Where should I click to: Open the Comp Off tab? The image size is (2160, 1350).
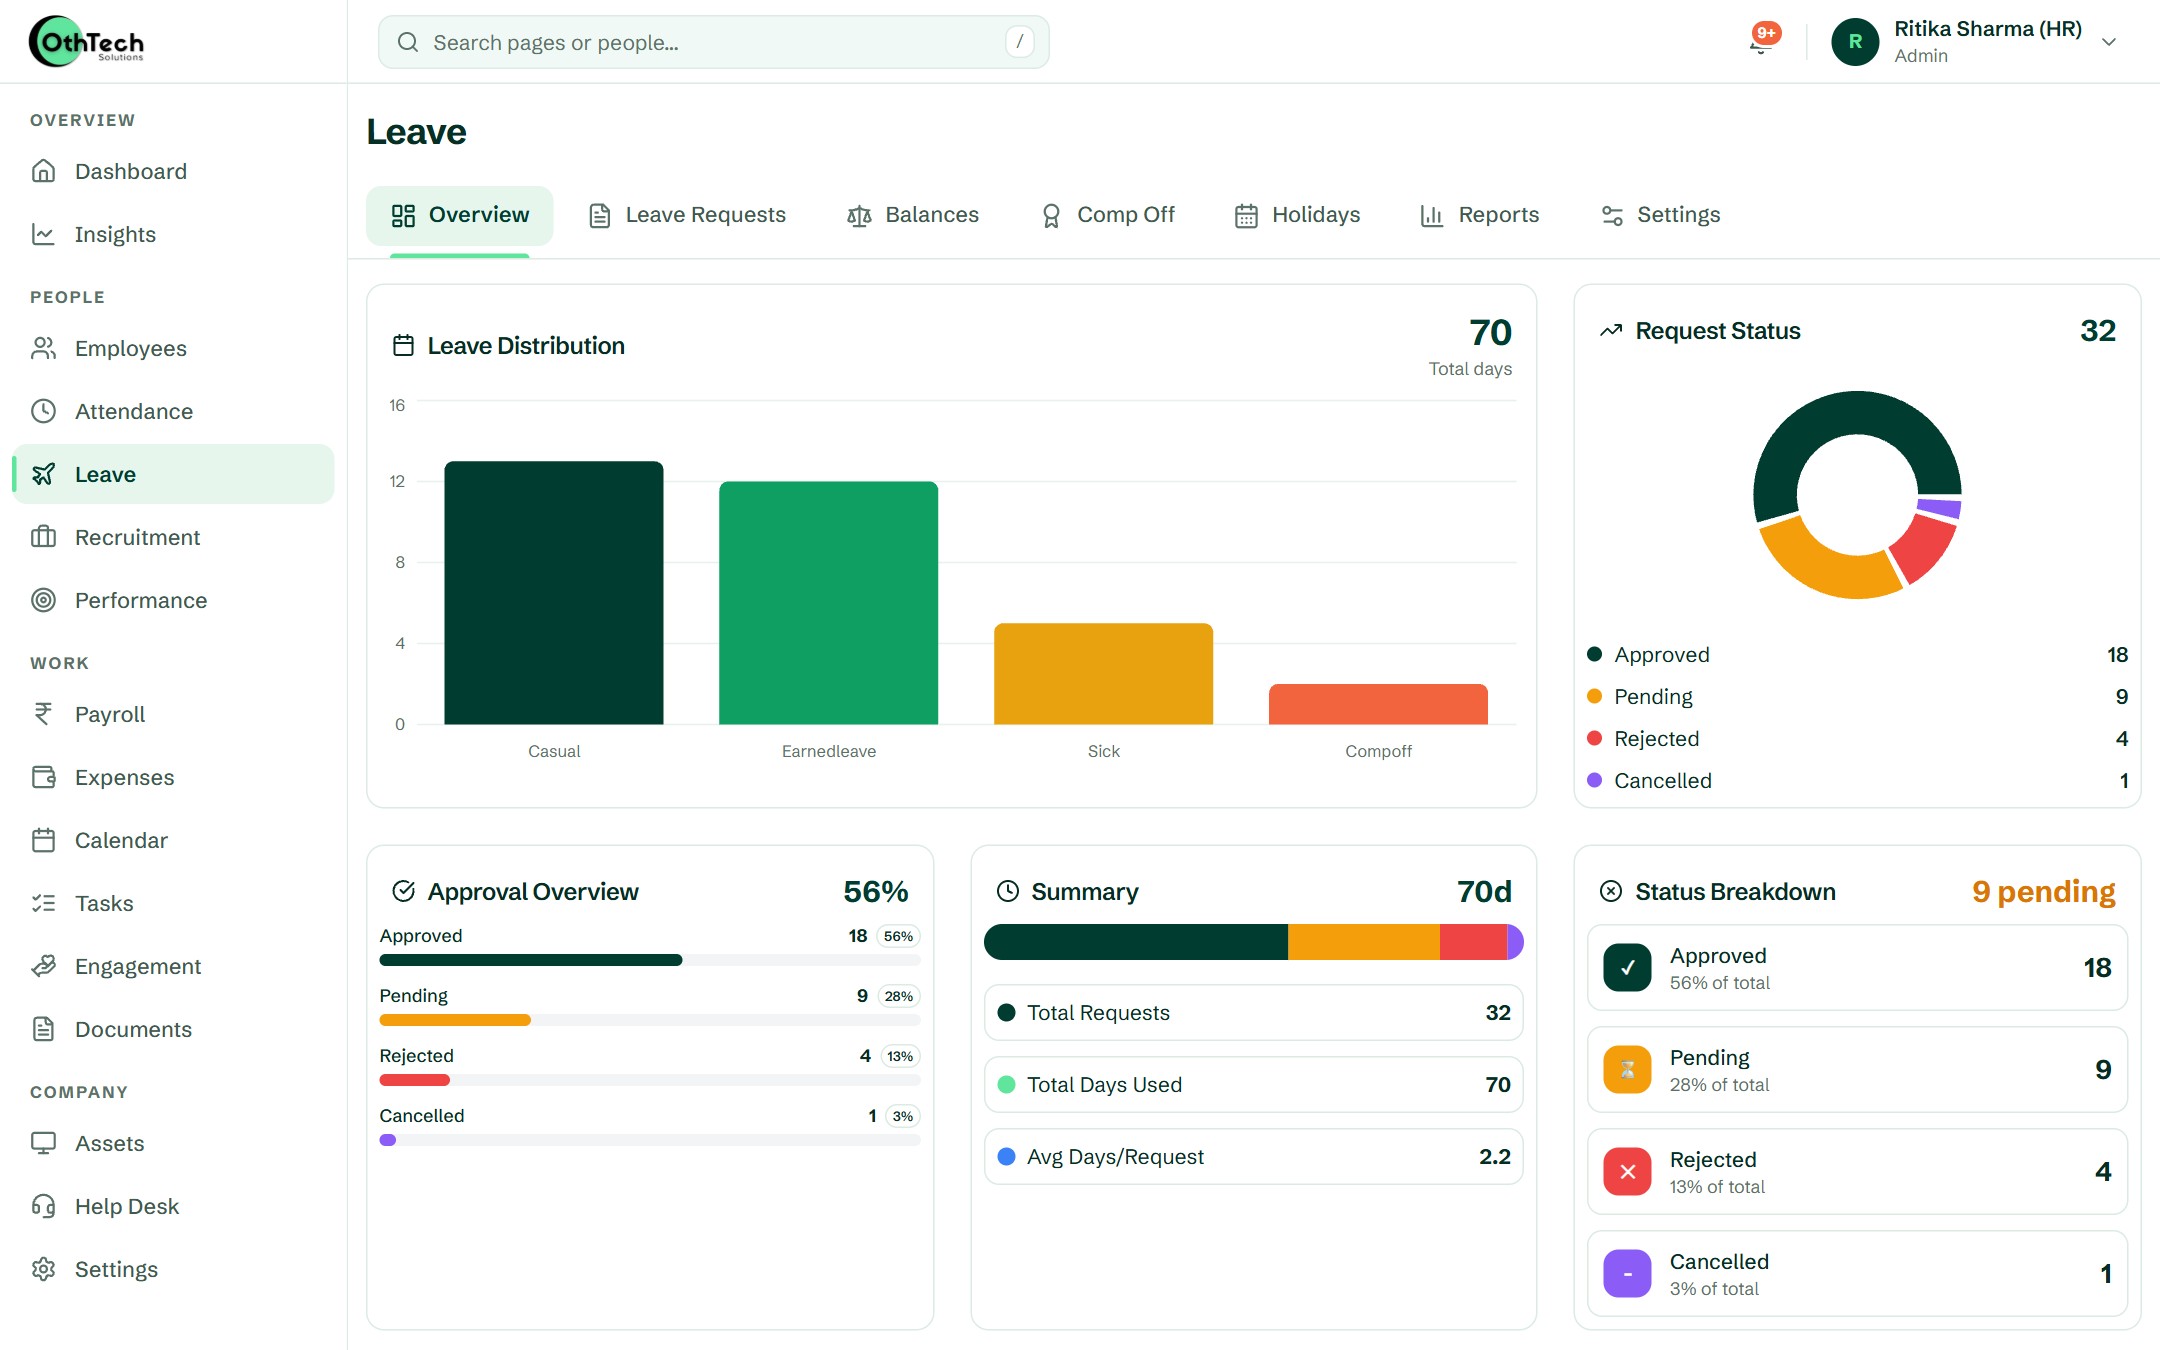coord(1108,215)
